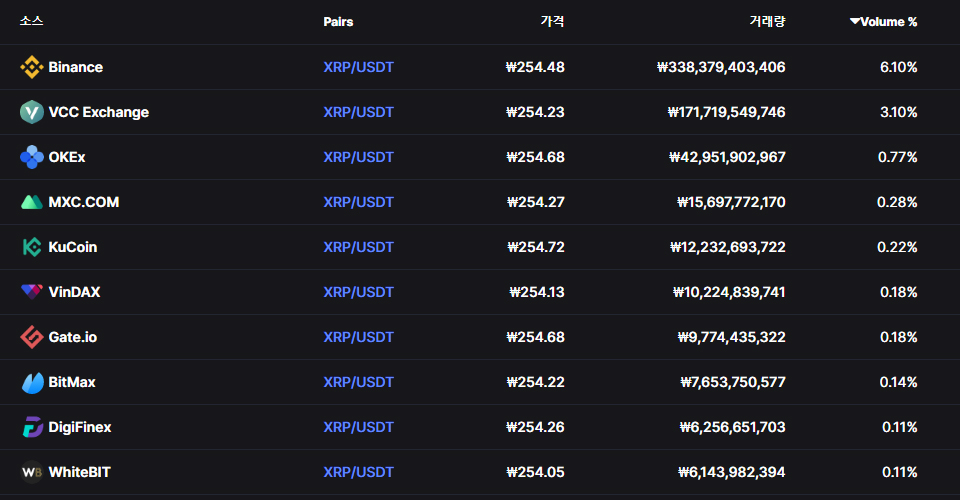The image size is (960, 500).
Task: Open the DigiFinex exchange name
Action: point(80,427)
